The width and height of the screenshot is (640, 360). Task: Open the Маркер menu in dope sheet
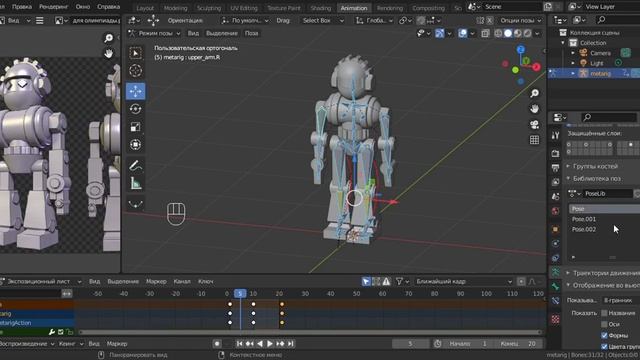coord(156,281)
